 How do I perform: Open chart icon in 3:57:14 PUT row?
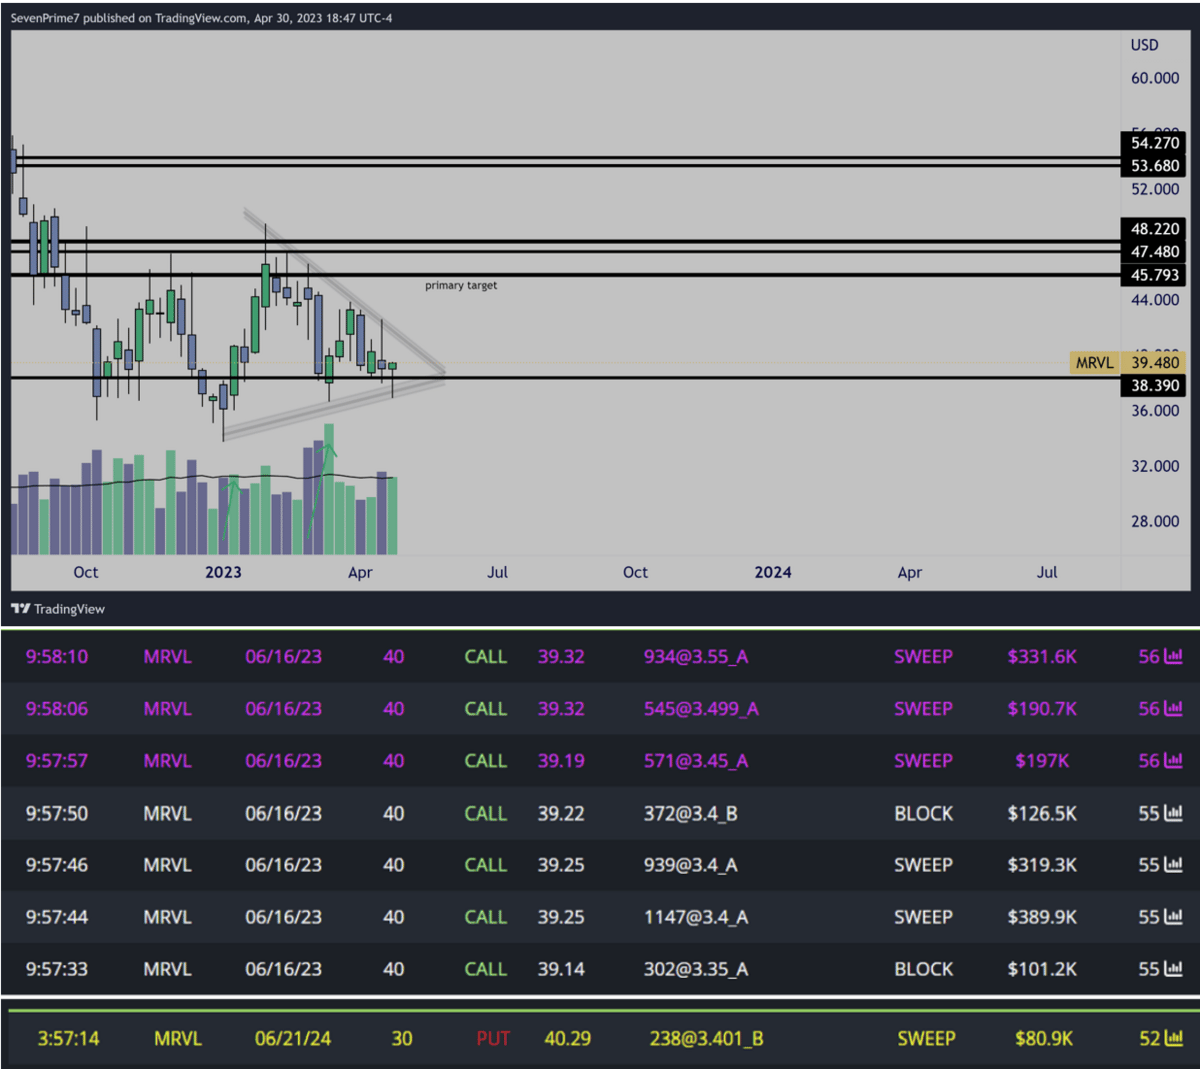coord(1175,1039)
